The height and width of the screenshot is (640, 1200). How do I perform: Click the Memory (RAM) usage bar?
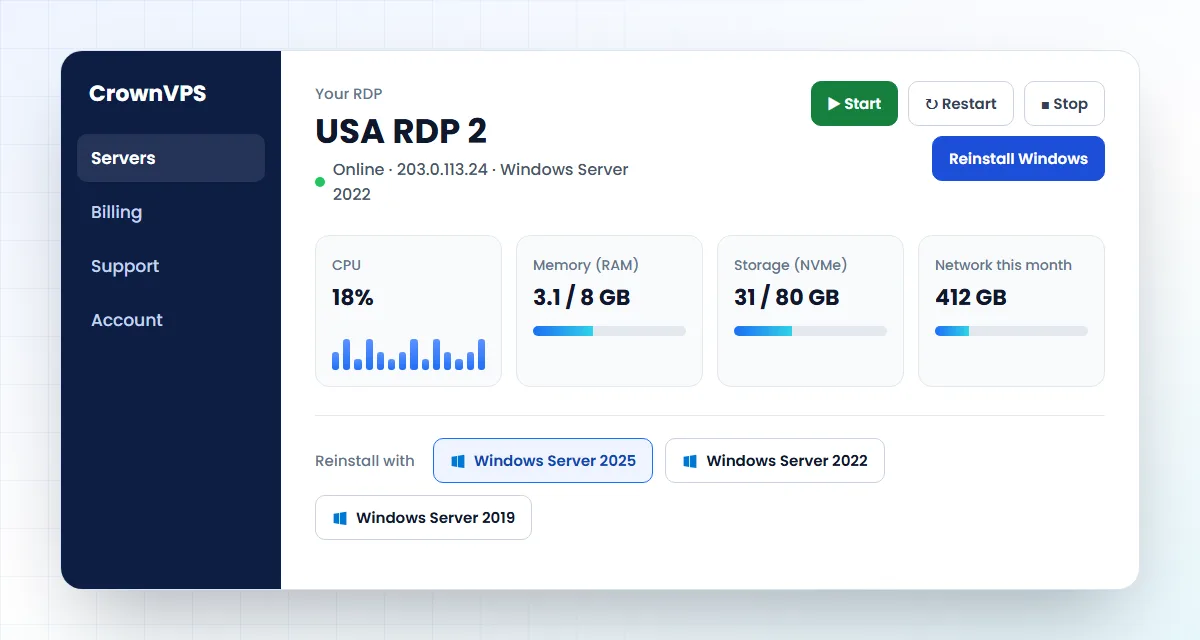click(609, 331)
